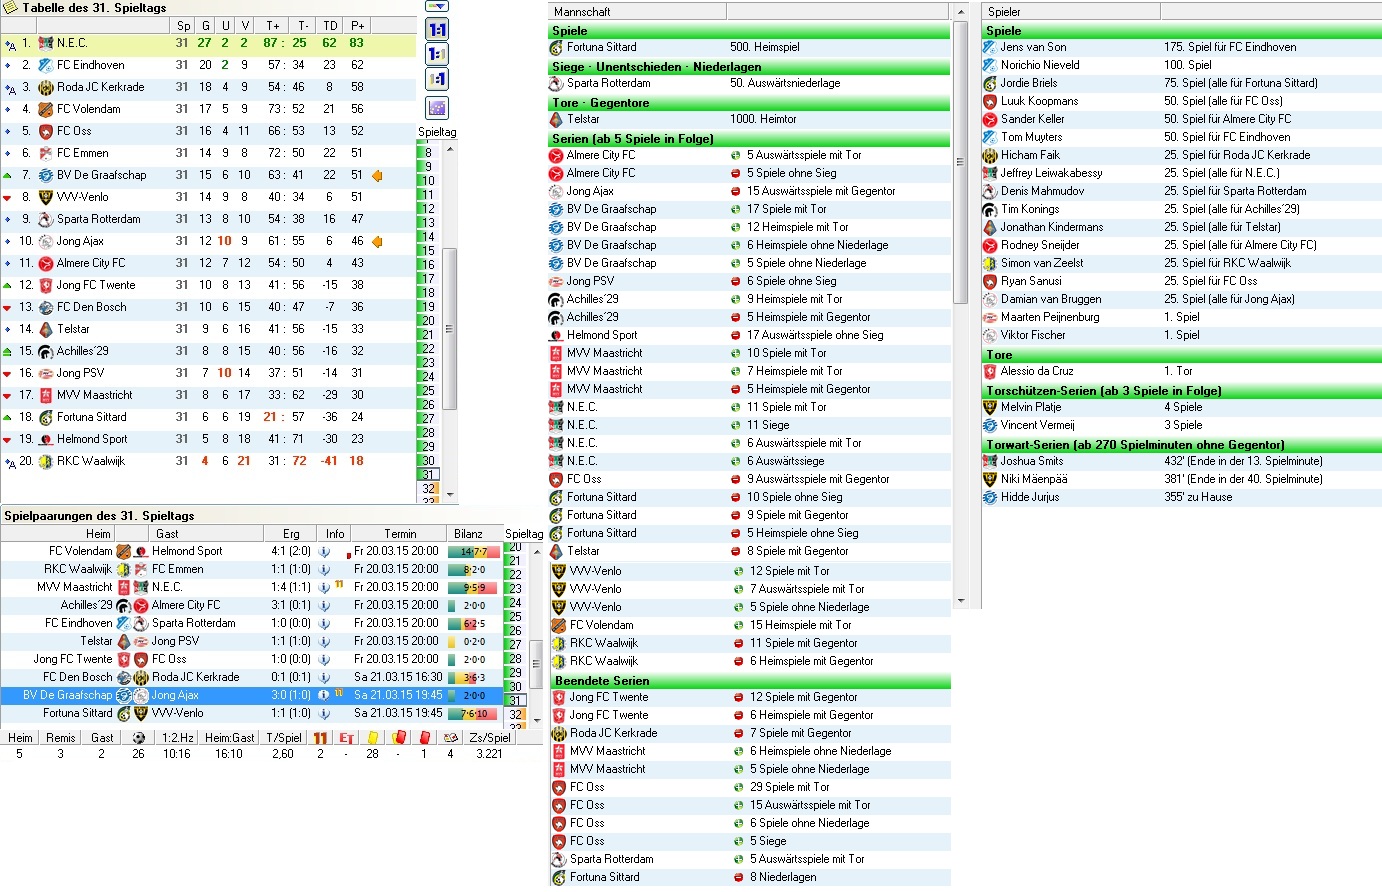
Task: Click the Bilanz bar for MVV Maastricht vs N.E.C.
Action: click(474, 587)
